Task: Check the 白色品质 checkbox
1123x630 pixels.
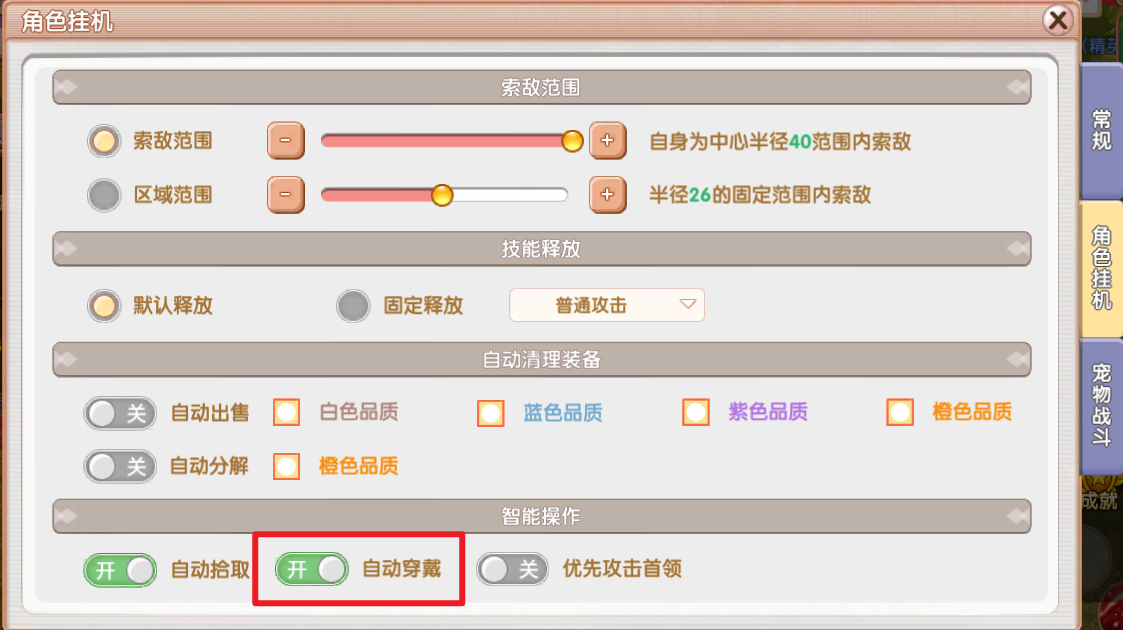Action: (x=287, y=412)
